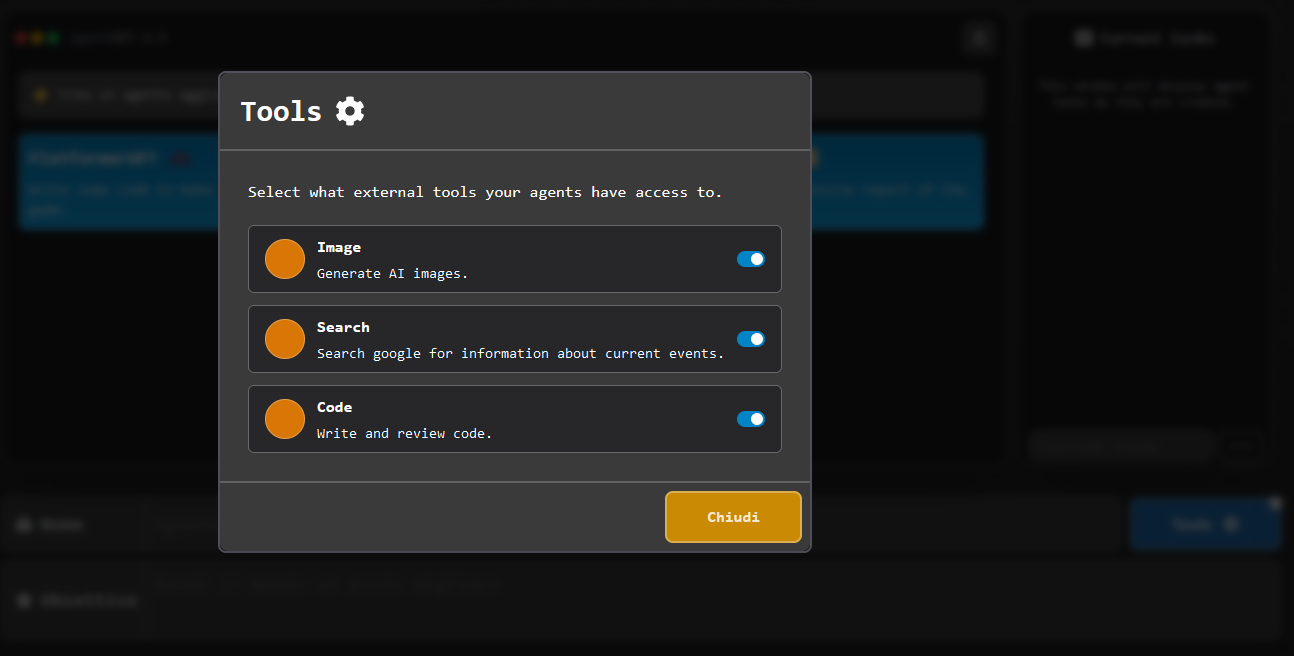Screen dimensions: 1294x656
Task: Disable the Image tool toggle
Action: coord(750,259)
